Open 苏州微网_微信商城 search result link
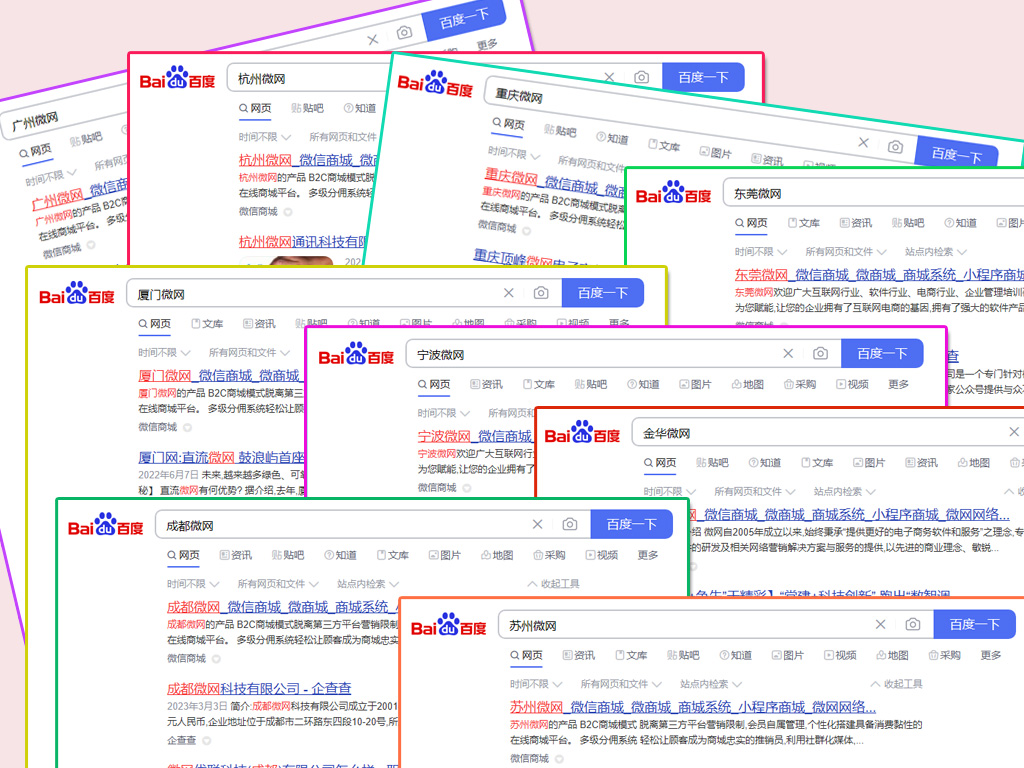1024x768 pixels. (x=693, y=707)
